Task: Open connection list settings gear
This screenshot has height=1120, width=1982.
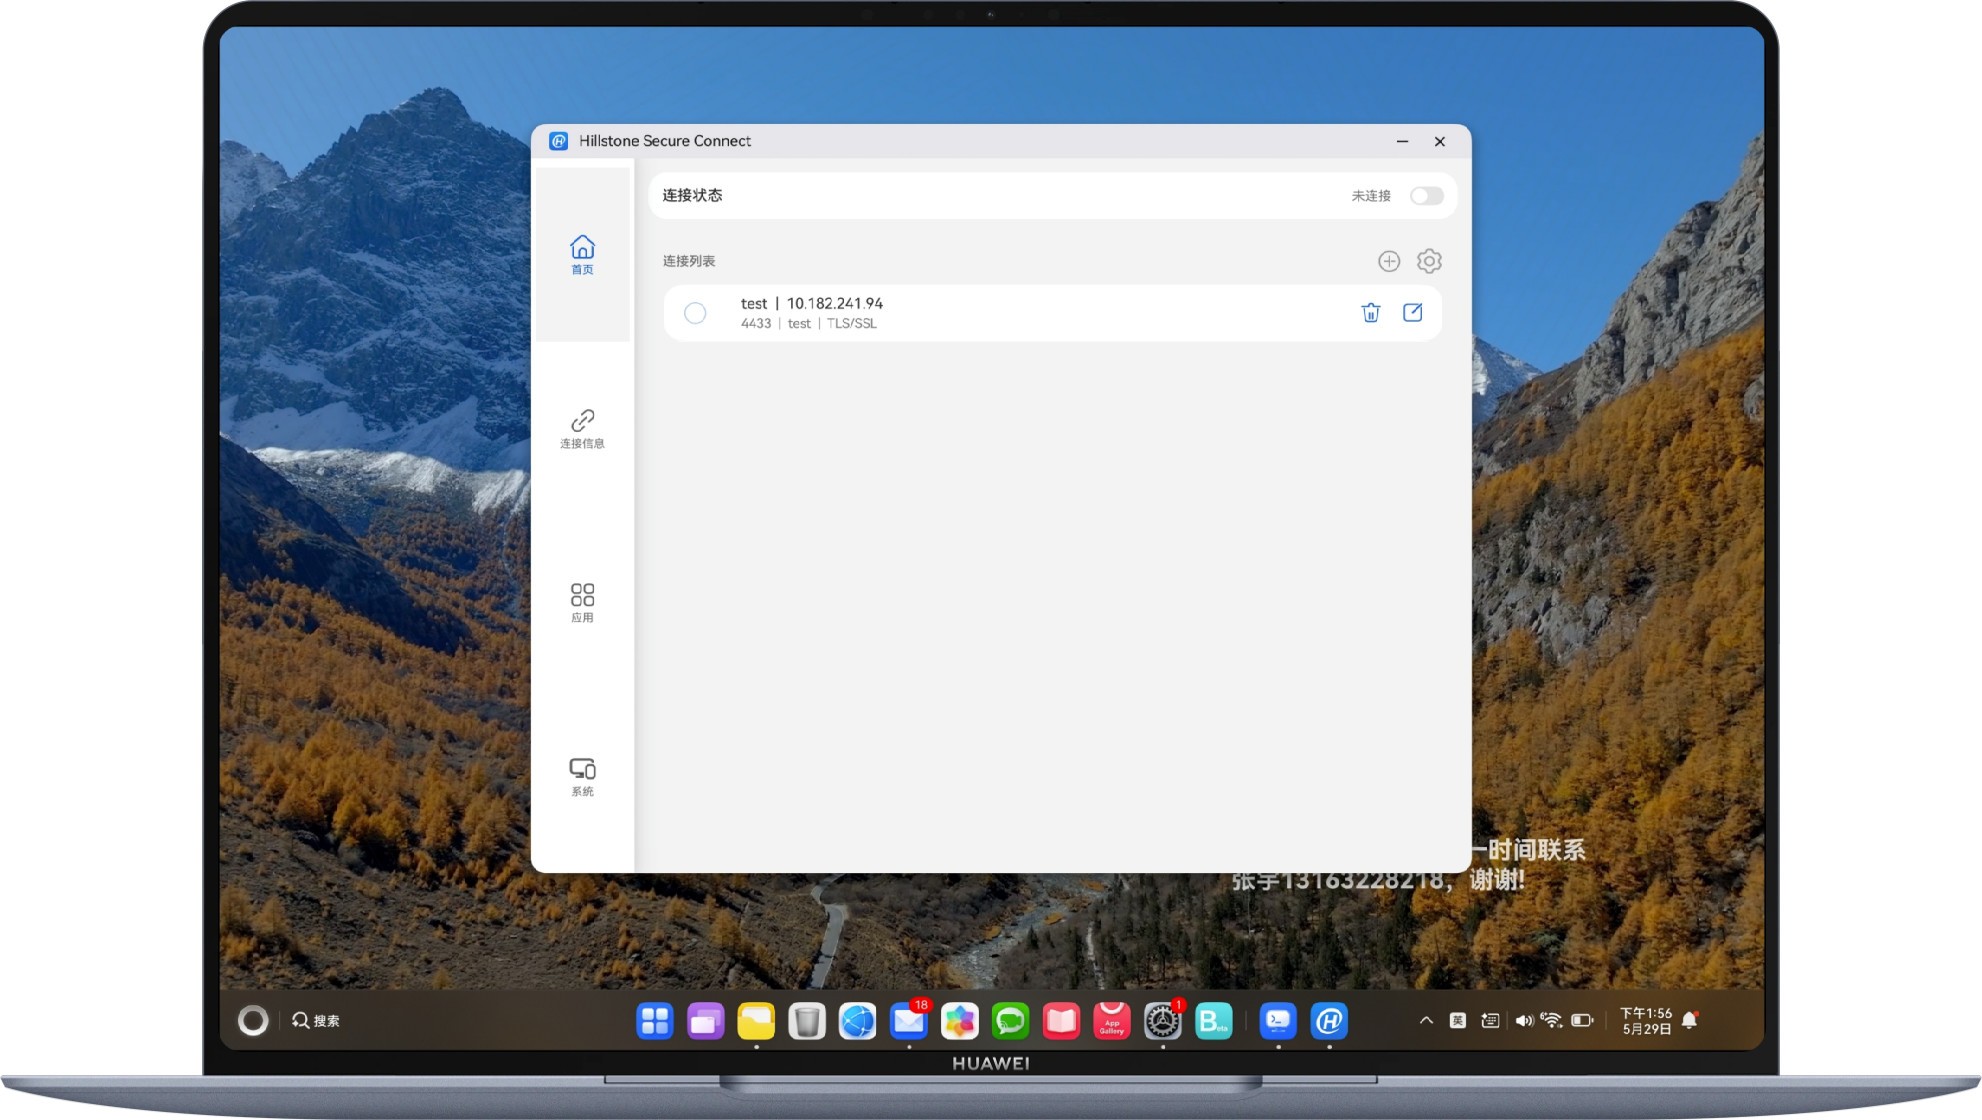Action: pos(1429,261)
